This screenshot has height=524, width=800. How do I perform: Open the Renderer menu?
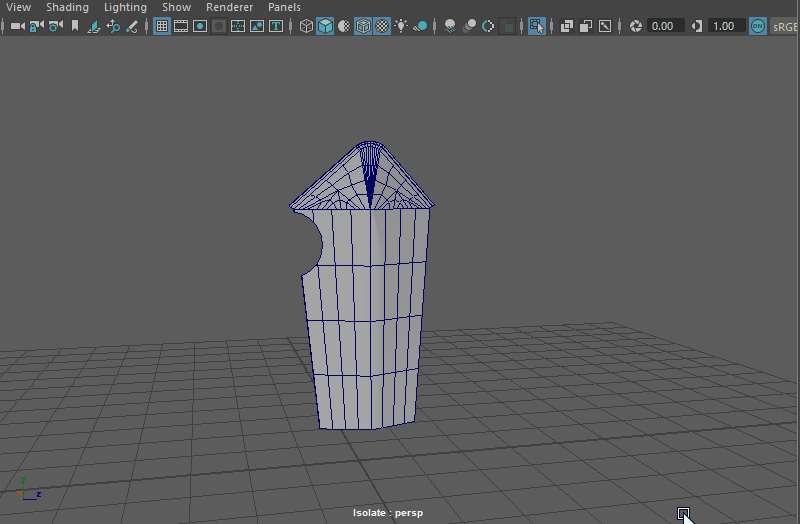(x=229, y=7)
